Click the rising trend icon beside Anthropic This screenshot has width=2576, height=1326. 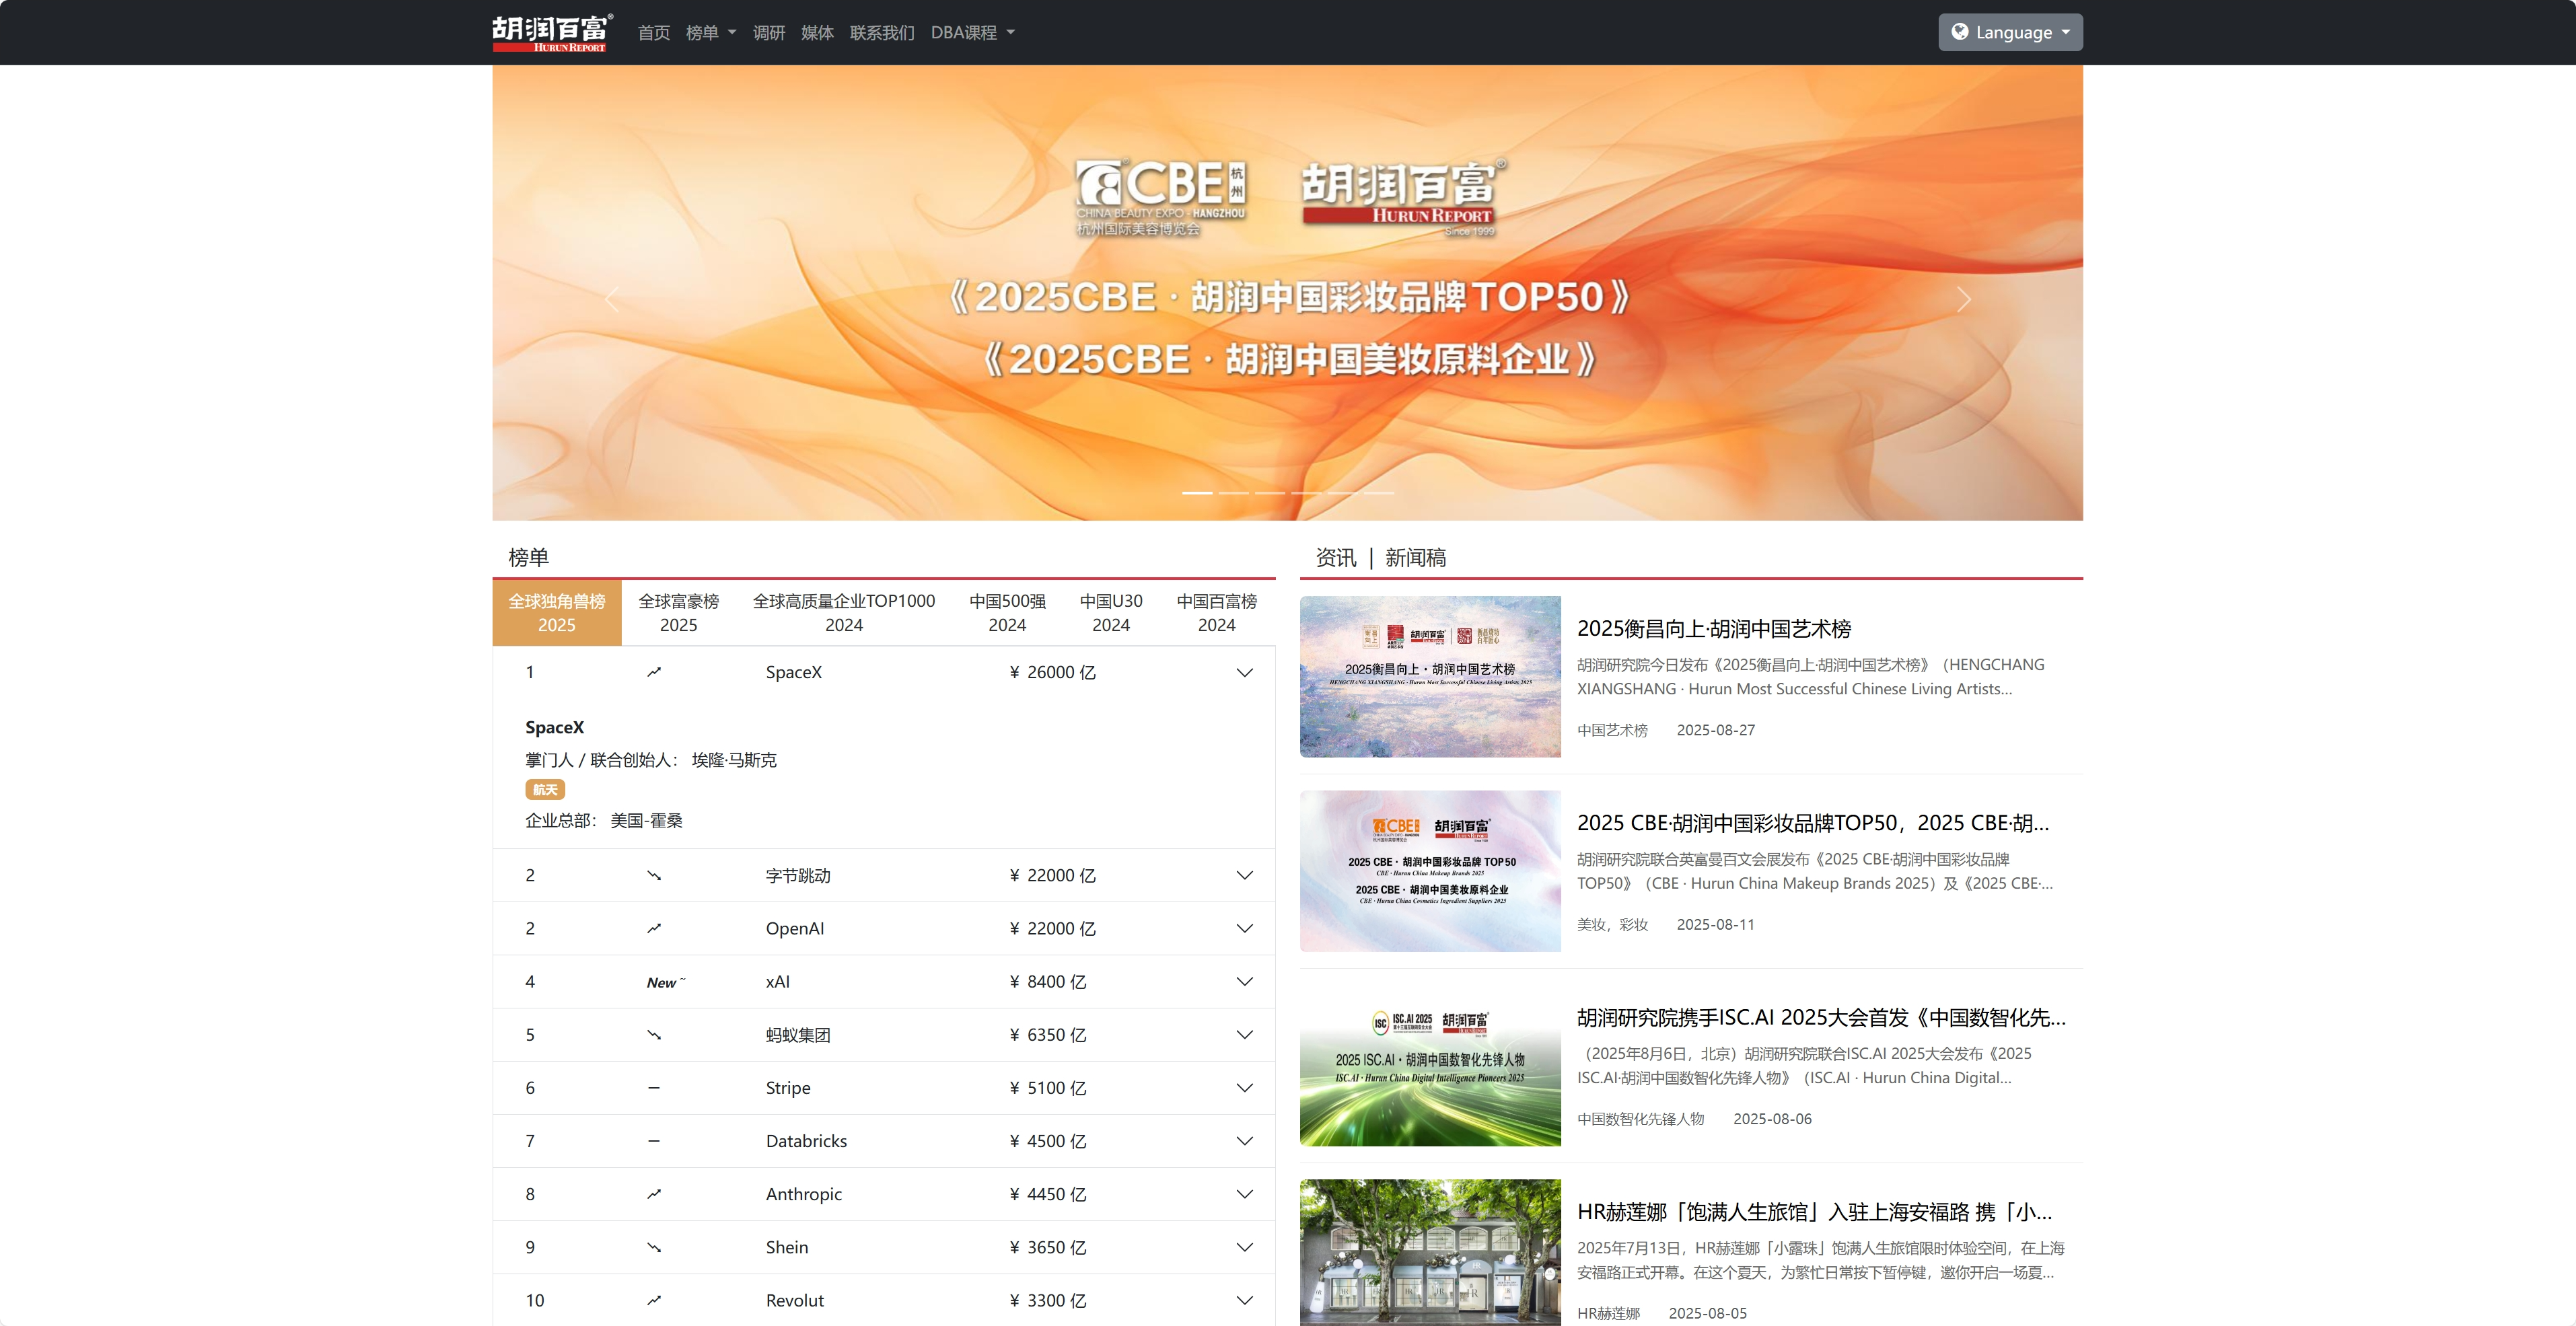coord(654,1194)
